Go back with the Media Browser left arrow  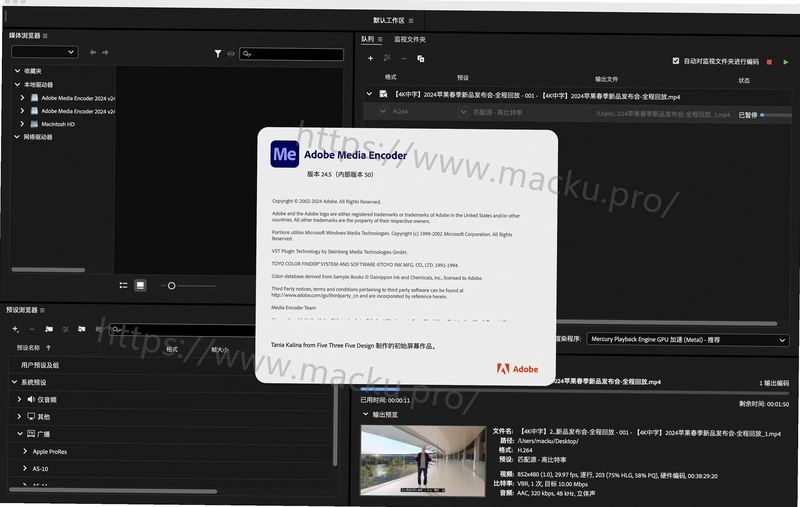93,52
